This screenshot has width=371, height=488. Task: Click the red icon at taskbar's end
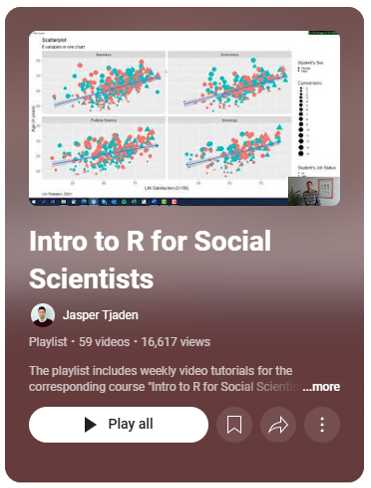click(174, 202)
